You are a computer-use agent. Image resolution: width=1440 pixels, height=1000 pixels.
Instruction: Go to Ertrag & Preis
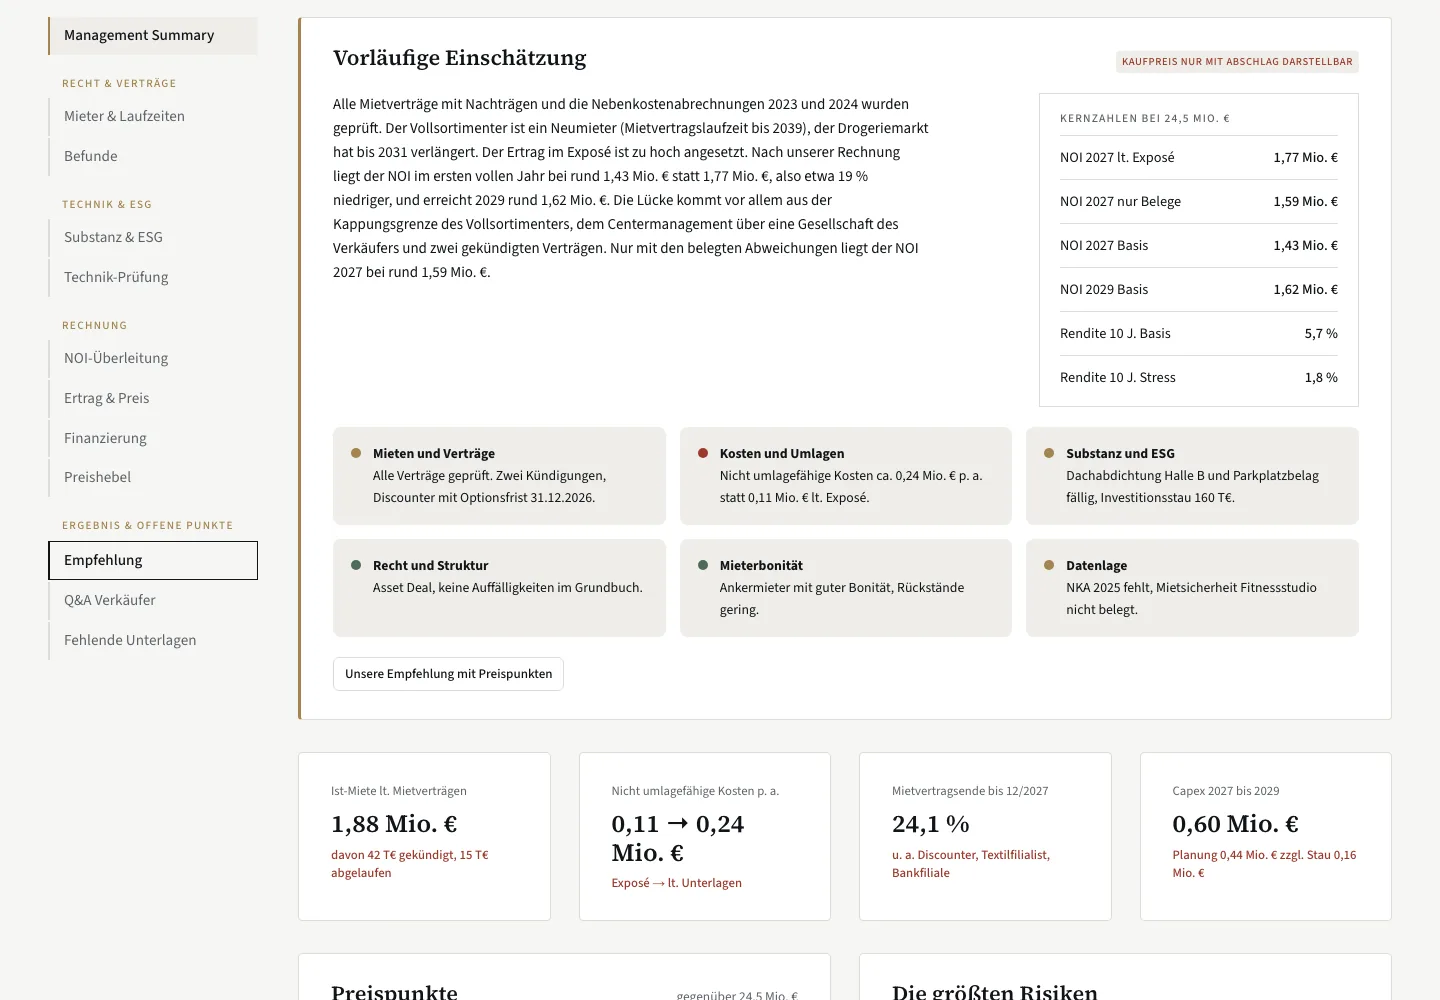153,398
